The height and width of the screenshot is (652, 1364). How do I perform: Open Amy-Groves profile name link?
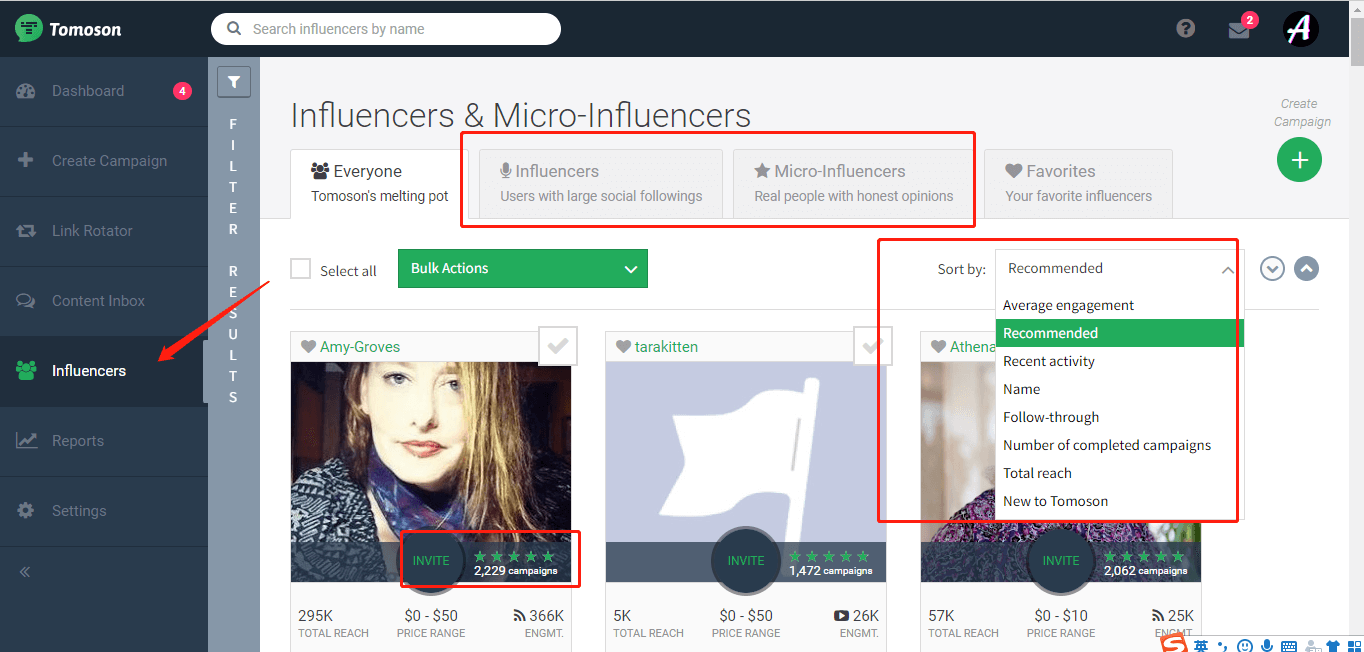click(x=360, y=347)
